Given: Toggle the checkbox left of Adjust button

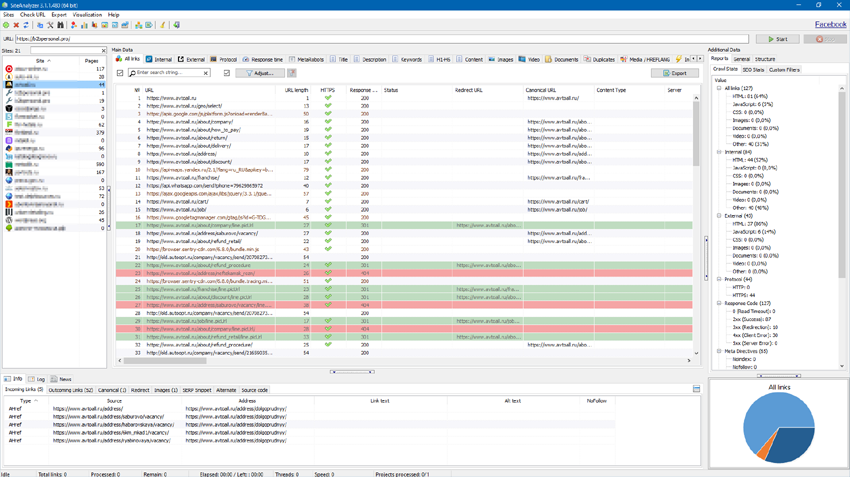Looking at the screenshot, I should point(227,73).
